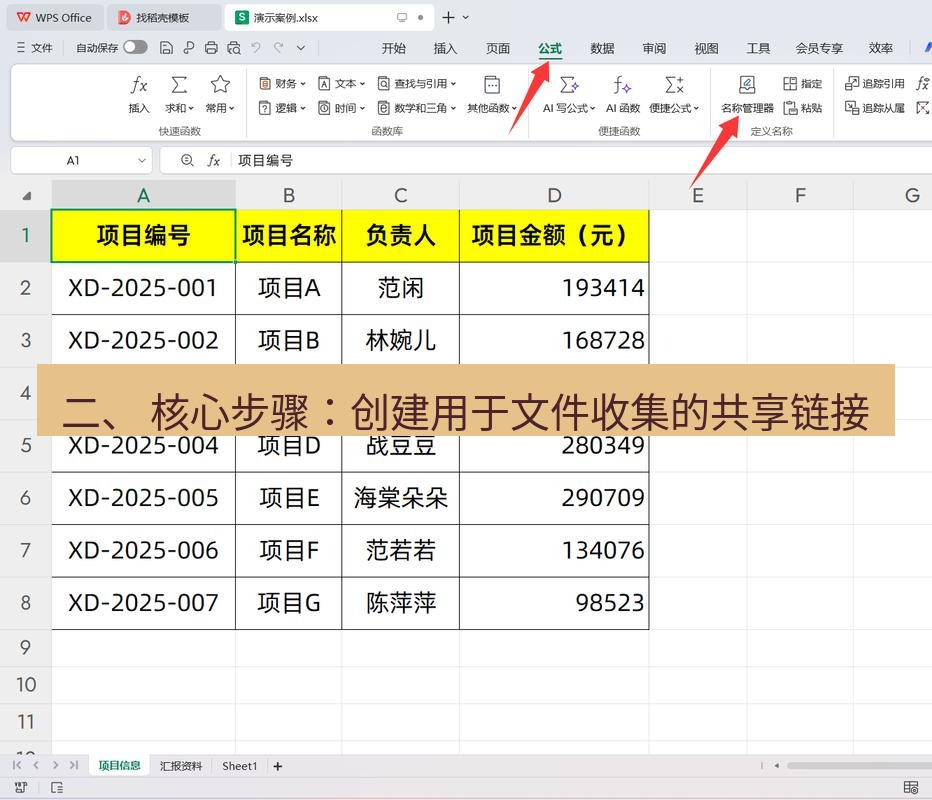Toggle the 自动保存 auto-save switch
The height and width of the screenshot is (800, 932).
point(136,48)
